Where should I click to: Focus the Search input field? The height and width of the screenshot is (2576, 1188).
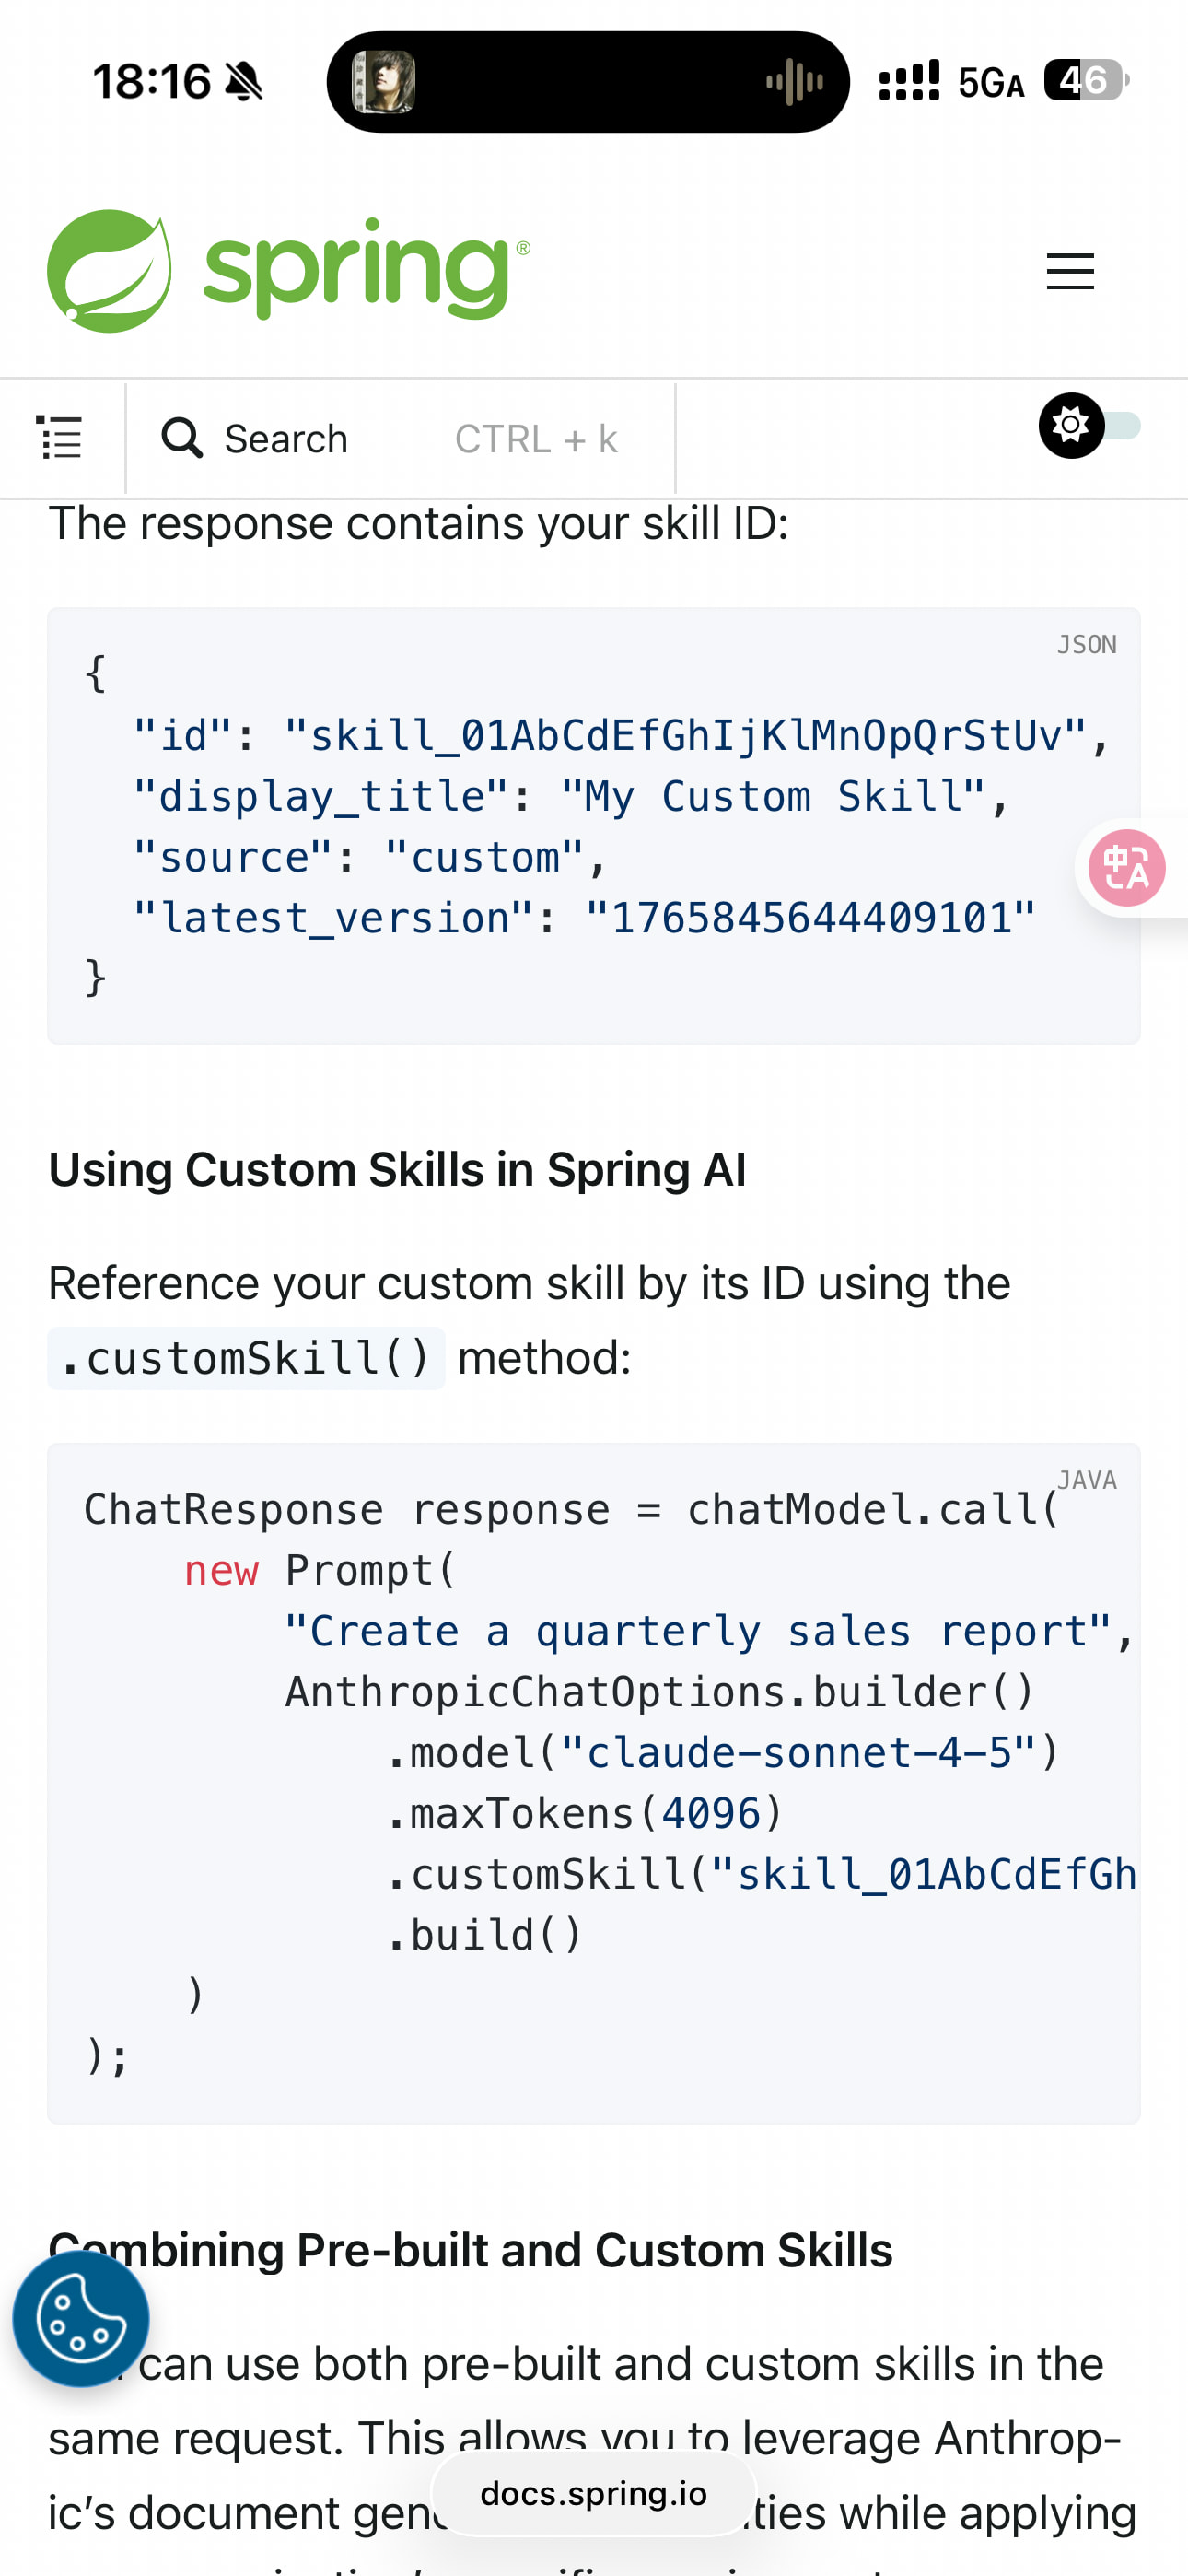[x=400, y=439]
